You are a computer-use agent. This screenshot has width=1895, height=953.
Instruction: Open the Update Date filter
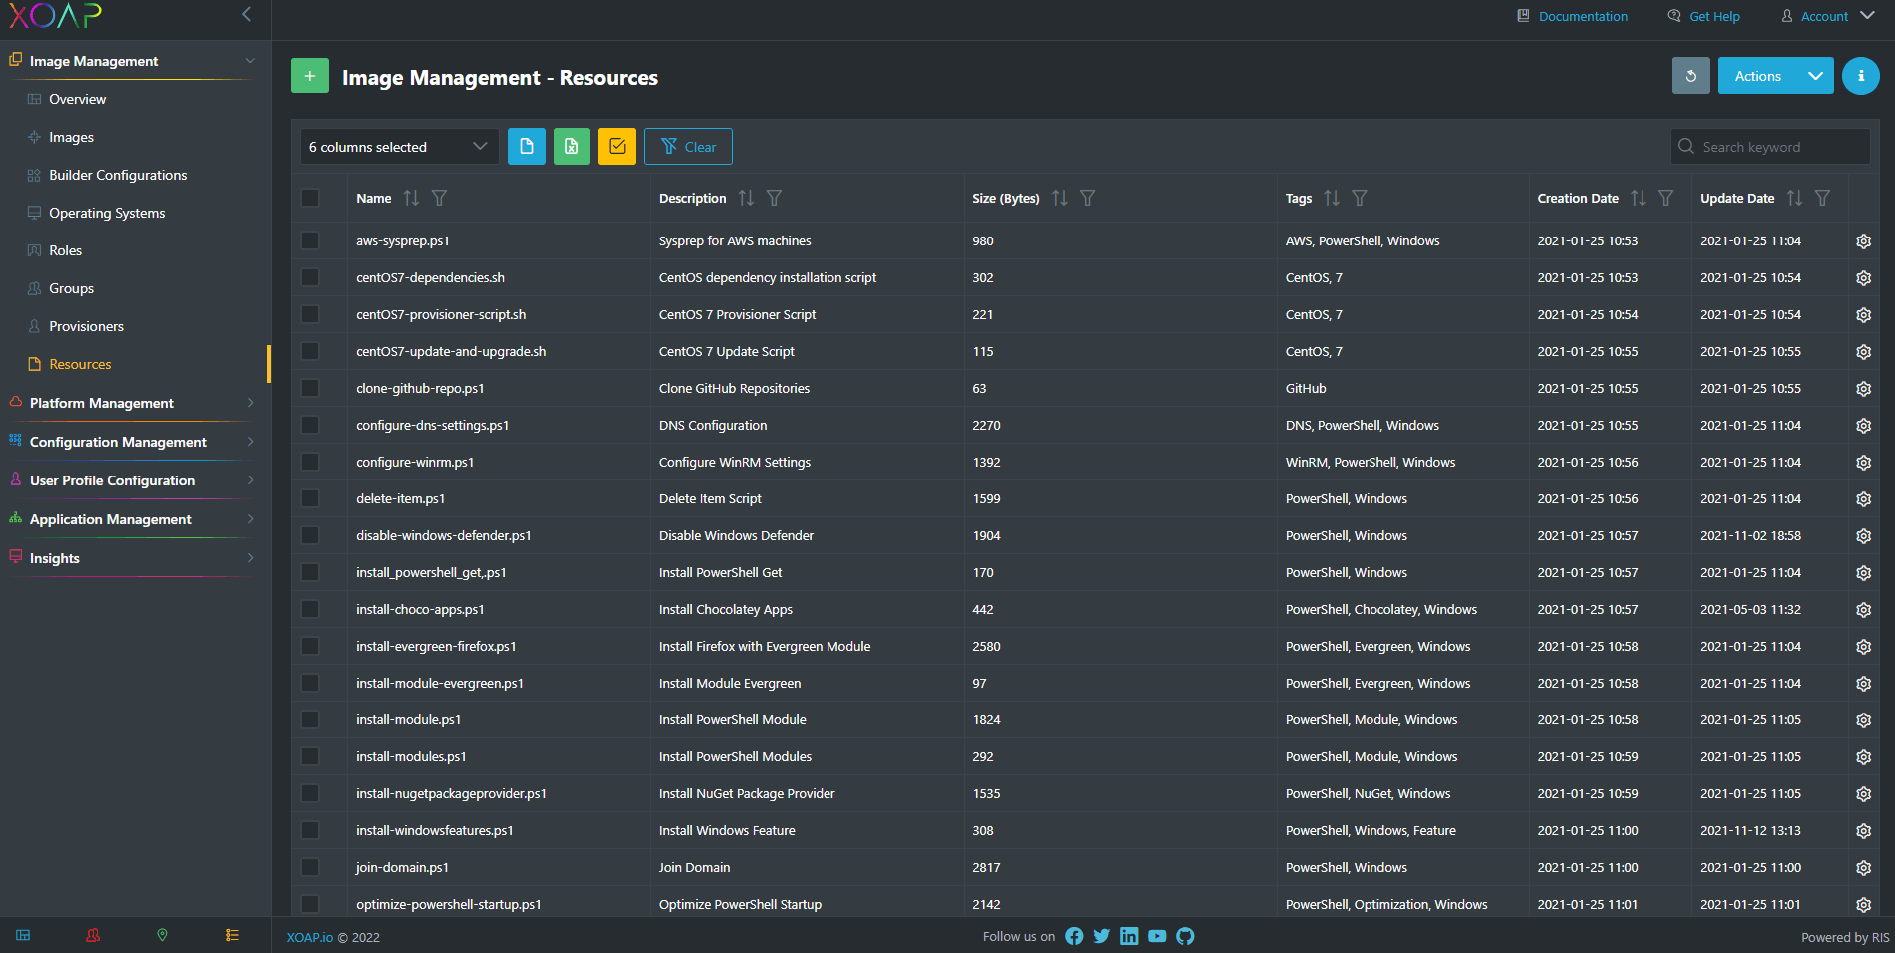1823,198
